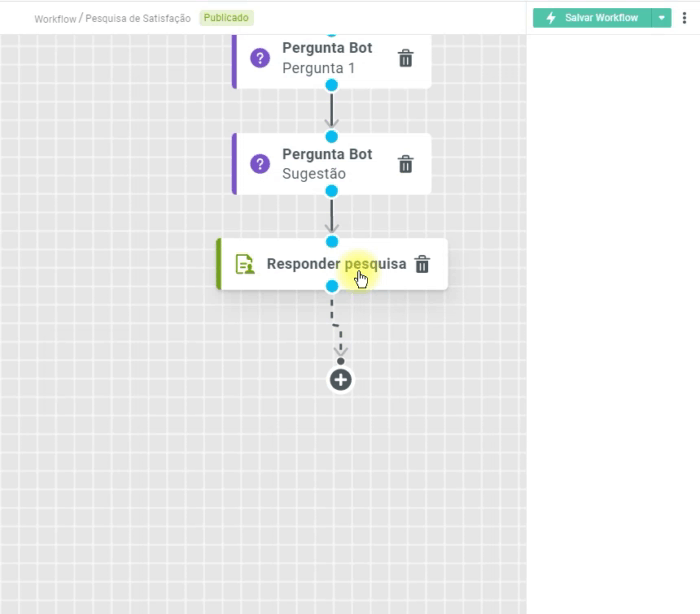Select the Responder pesquisa node title
This screenshot has height=614, width=700.
[336, 264]
